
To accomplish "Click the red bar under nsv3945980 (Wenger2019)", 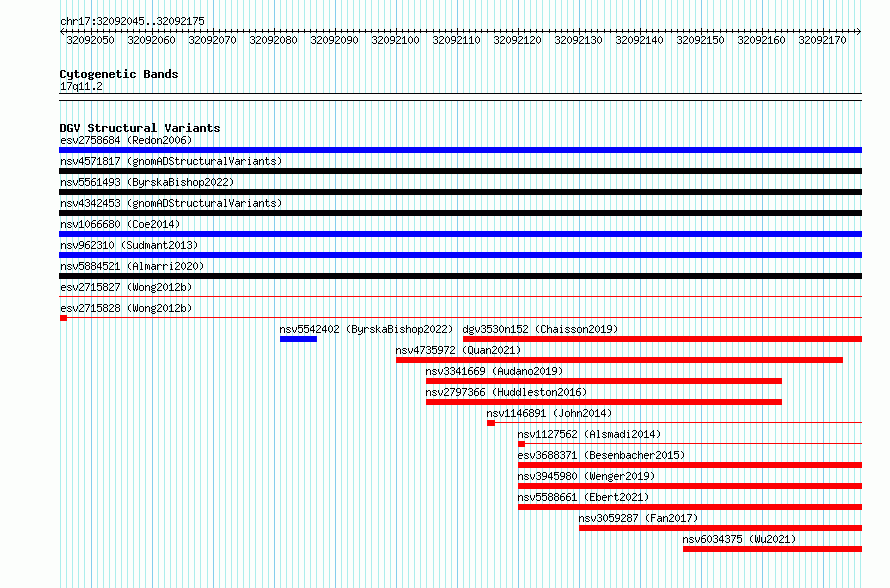I will pos(690,486).
